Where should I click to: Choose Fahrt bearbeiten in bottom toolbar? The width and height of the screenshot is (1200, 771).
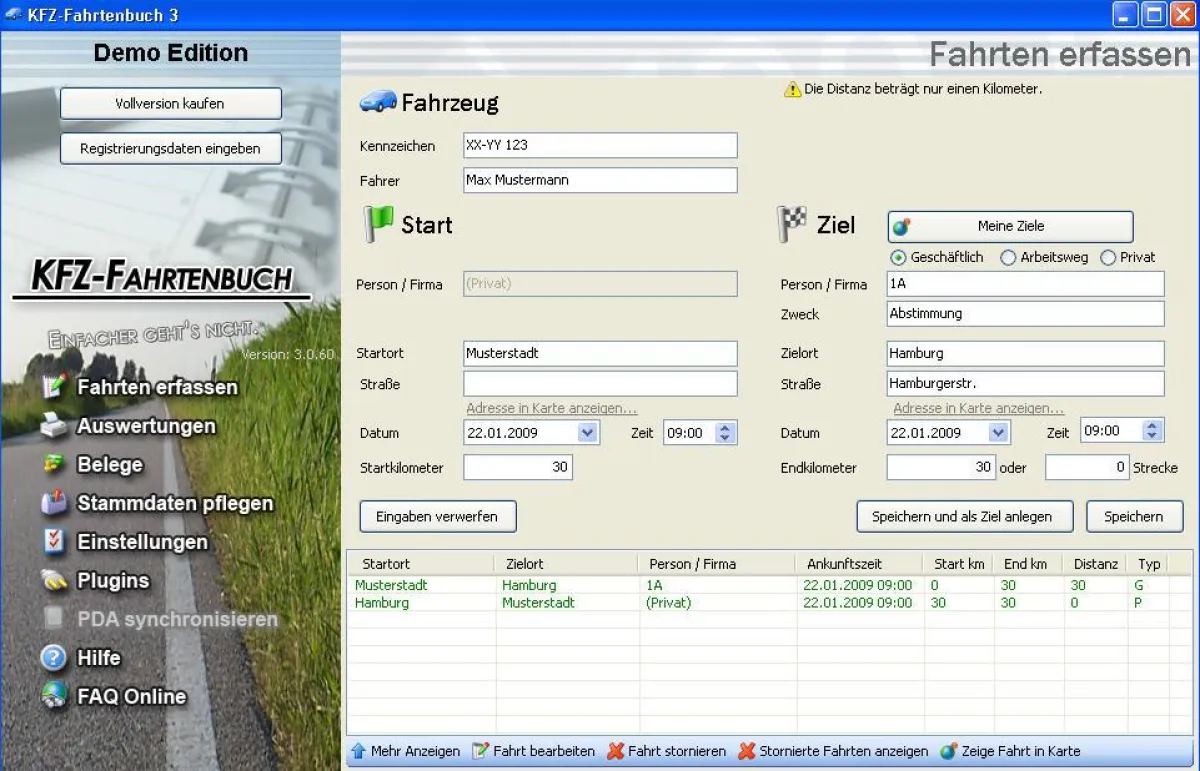(533, 751)
